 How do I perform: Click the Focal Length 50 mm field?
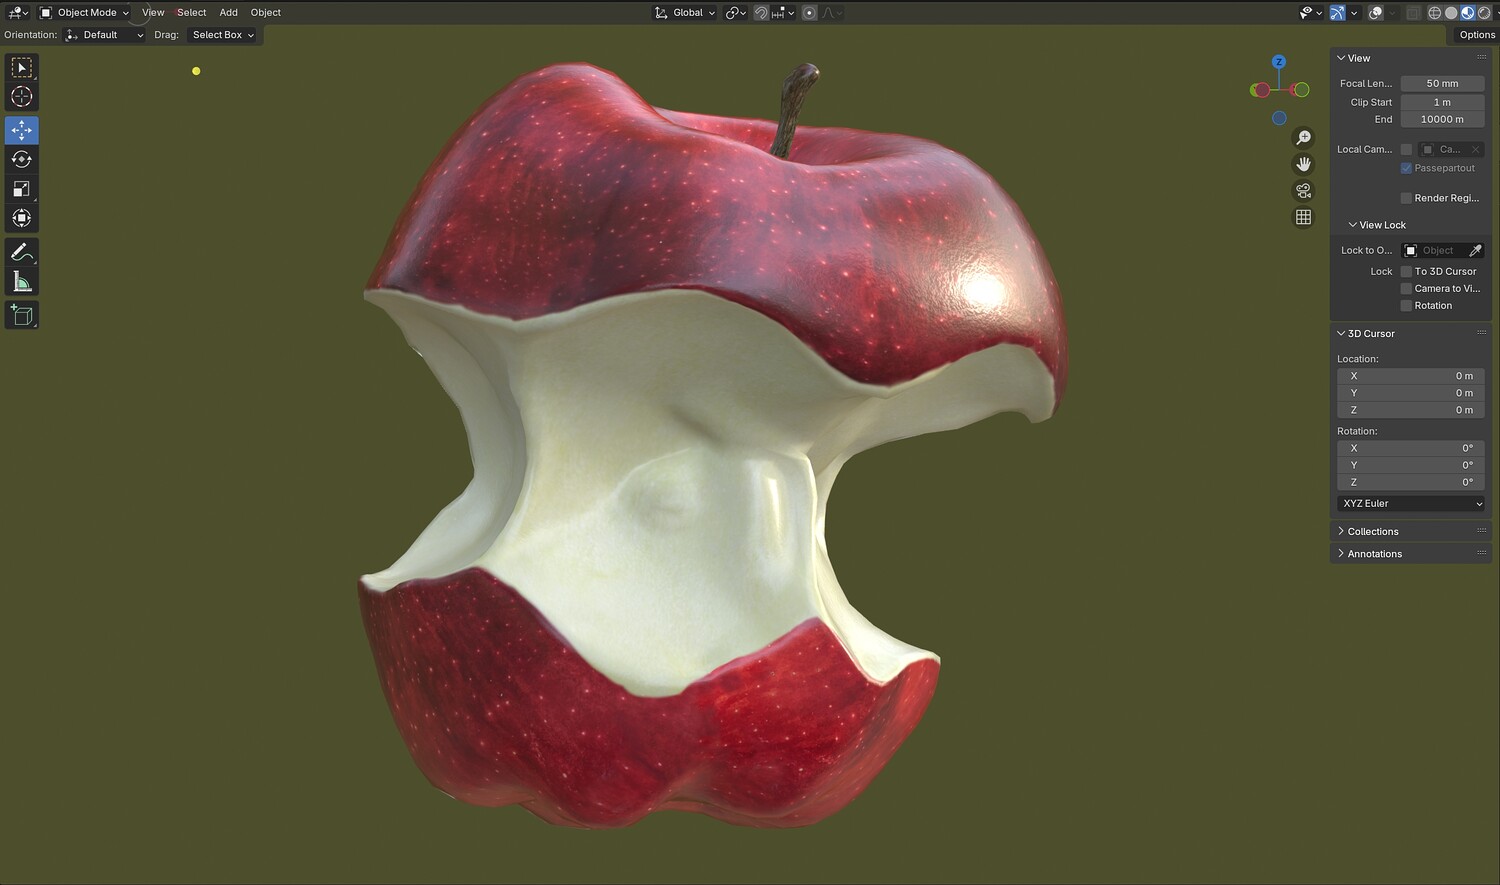tap(1442, 83)
